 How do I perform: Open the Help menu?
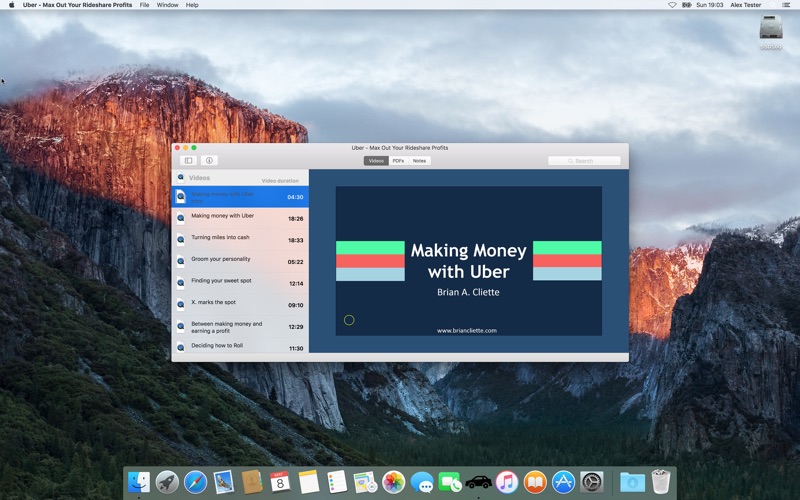[x=192, y=5]
